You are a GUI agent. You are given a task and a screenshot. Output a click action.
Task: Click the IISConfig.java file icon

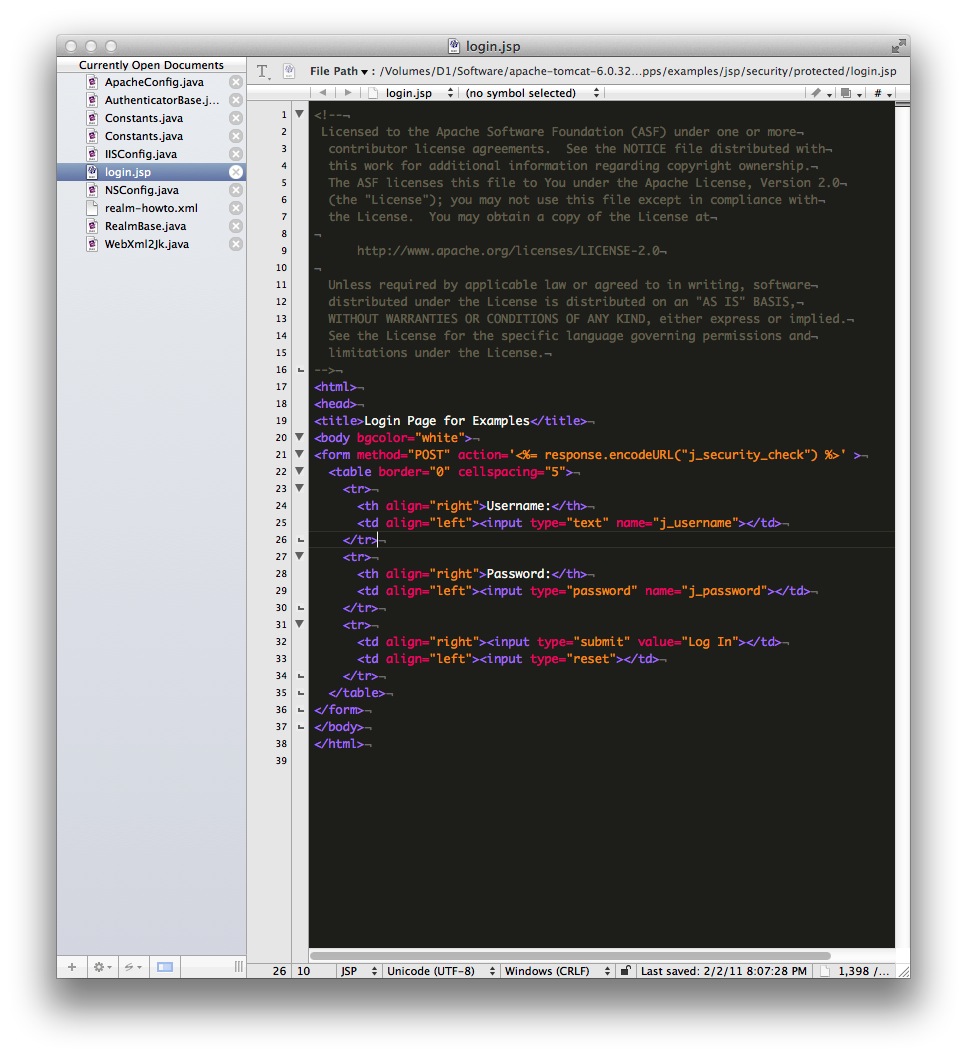tap(92, 154)
